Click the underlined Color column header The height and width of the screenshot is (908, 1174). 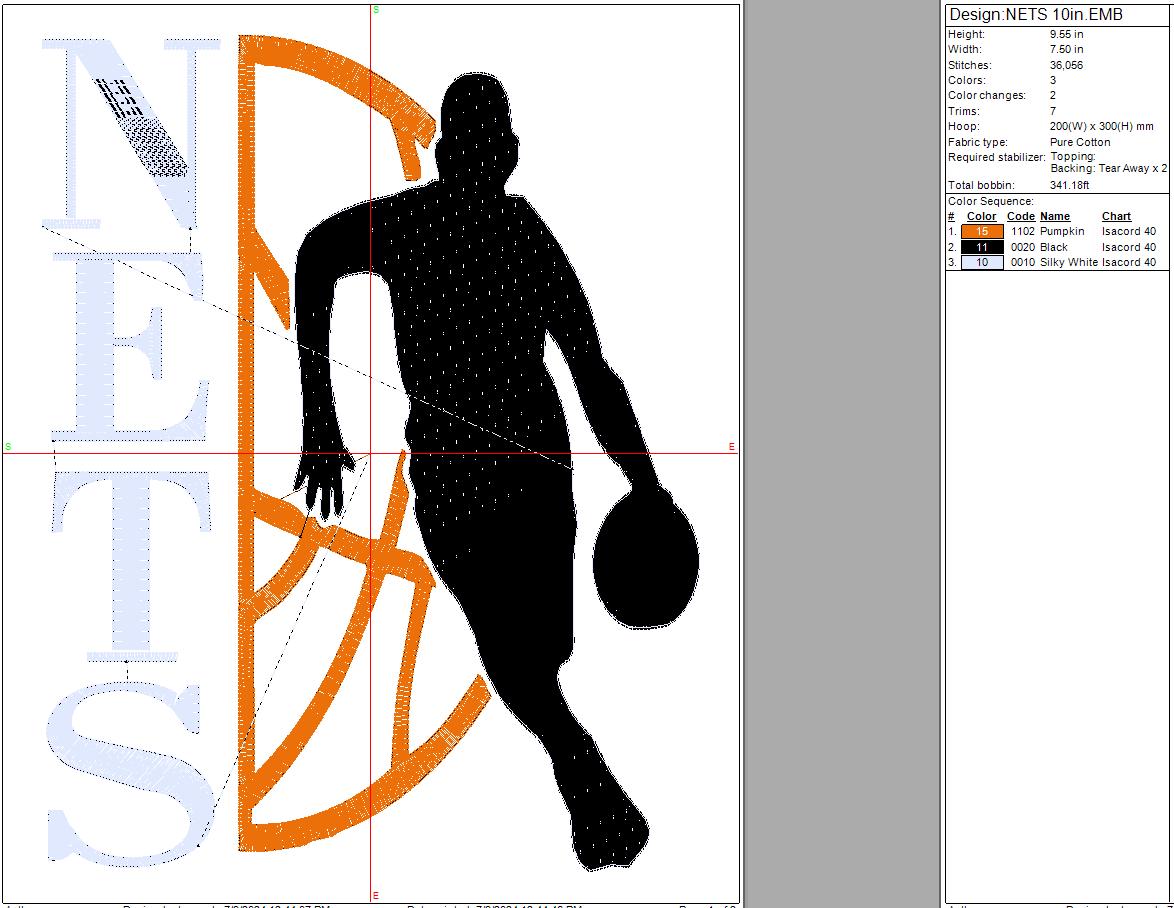point(981,216)
